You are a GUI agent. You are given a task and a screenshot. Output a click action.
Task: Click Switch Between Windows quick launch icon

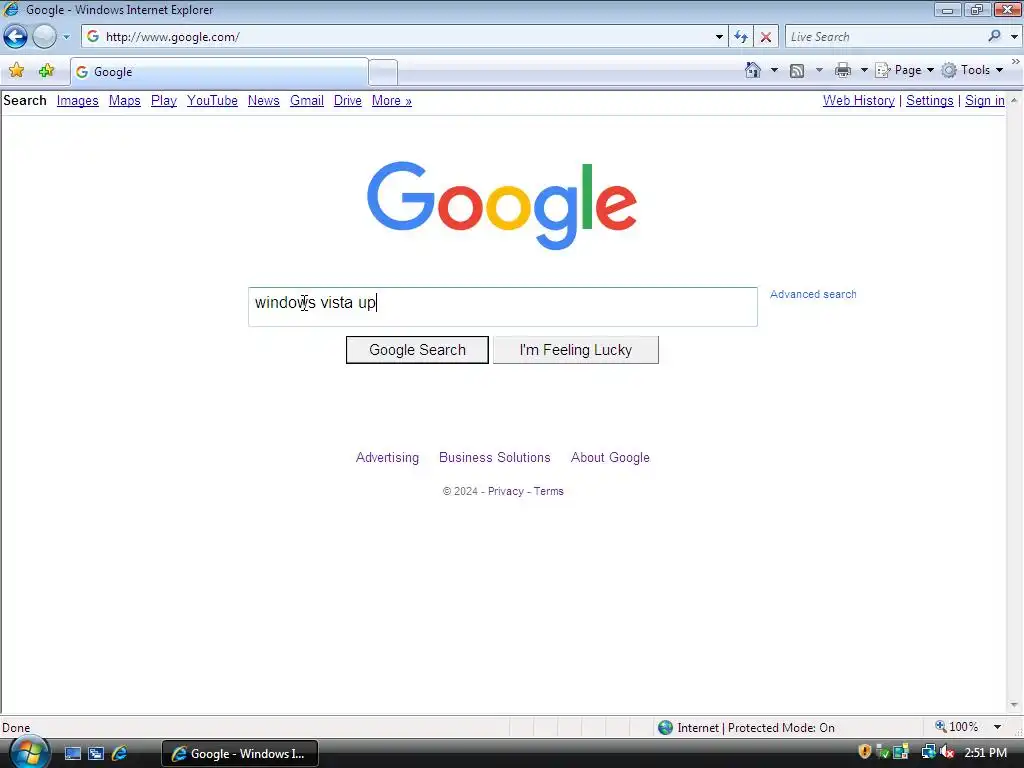tap(96, 754)
